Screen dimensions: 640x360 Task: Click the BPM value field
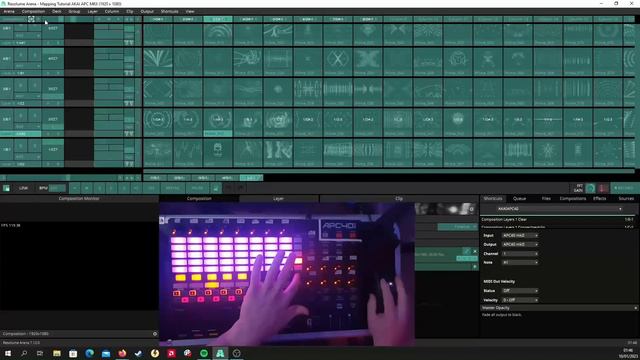click(57, 188)
